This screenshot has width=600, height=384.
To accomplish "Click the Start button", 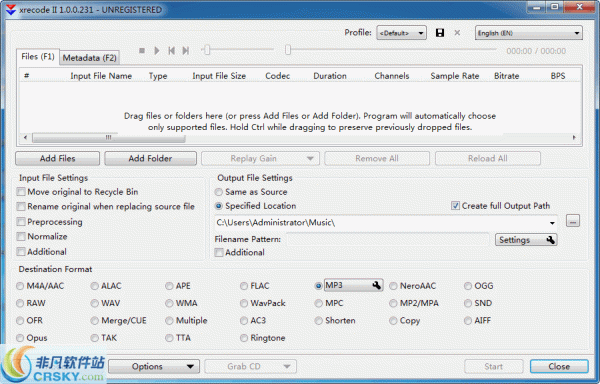I will click(x=494, y=366).
